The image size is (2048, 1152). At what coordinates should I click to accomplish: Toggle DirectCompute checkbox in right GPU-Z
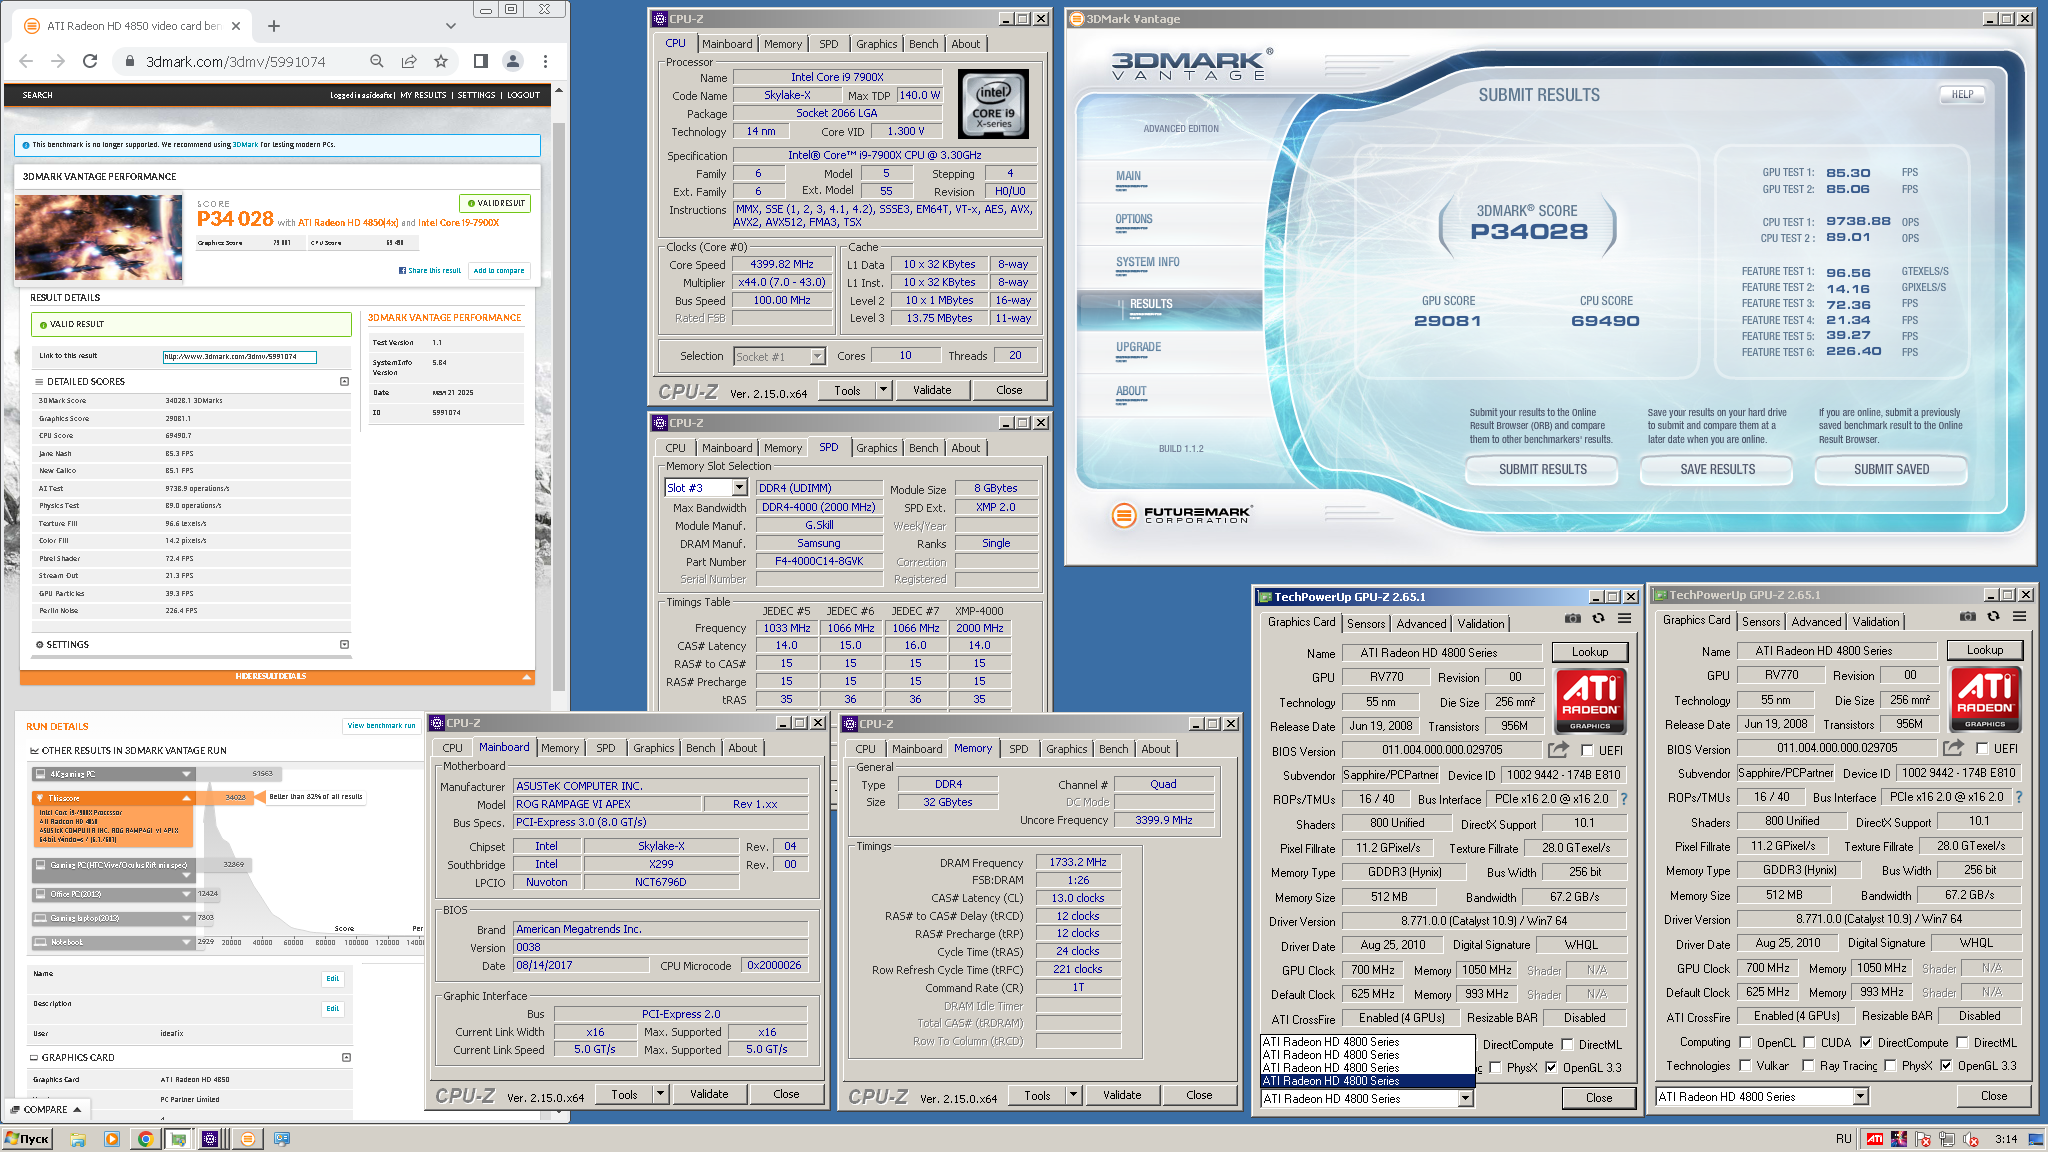1865,1042
